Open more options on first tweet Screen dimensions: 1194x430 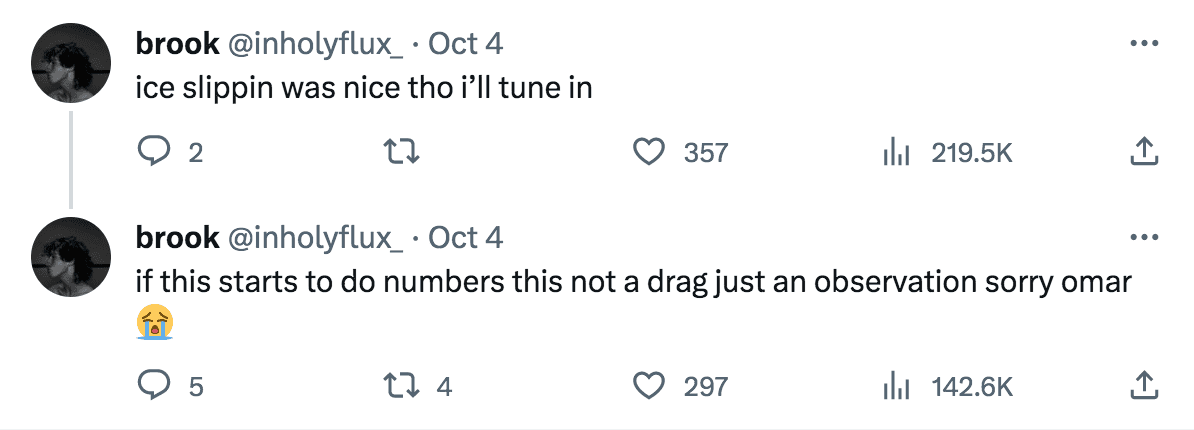pyautogui.click(x=1143, y=45)
